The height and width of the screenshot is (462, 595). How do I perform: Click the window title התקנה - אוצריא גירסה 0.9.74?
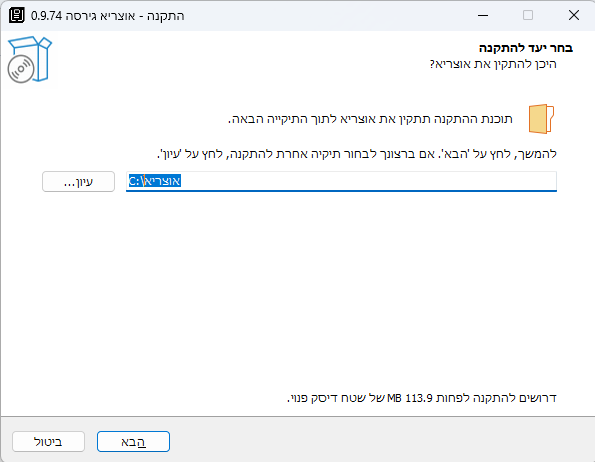point(107,16)
